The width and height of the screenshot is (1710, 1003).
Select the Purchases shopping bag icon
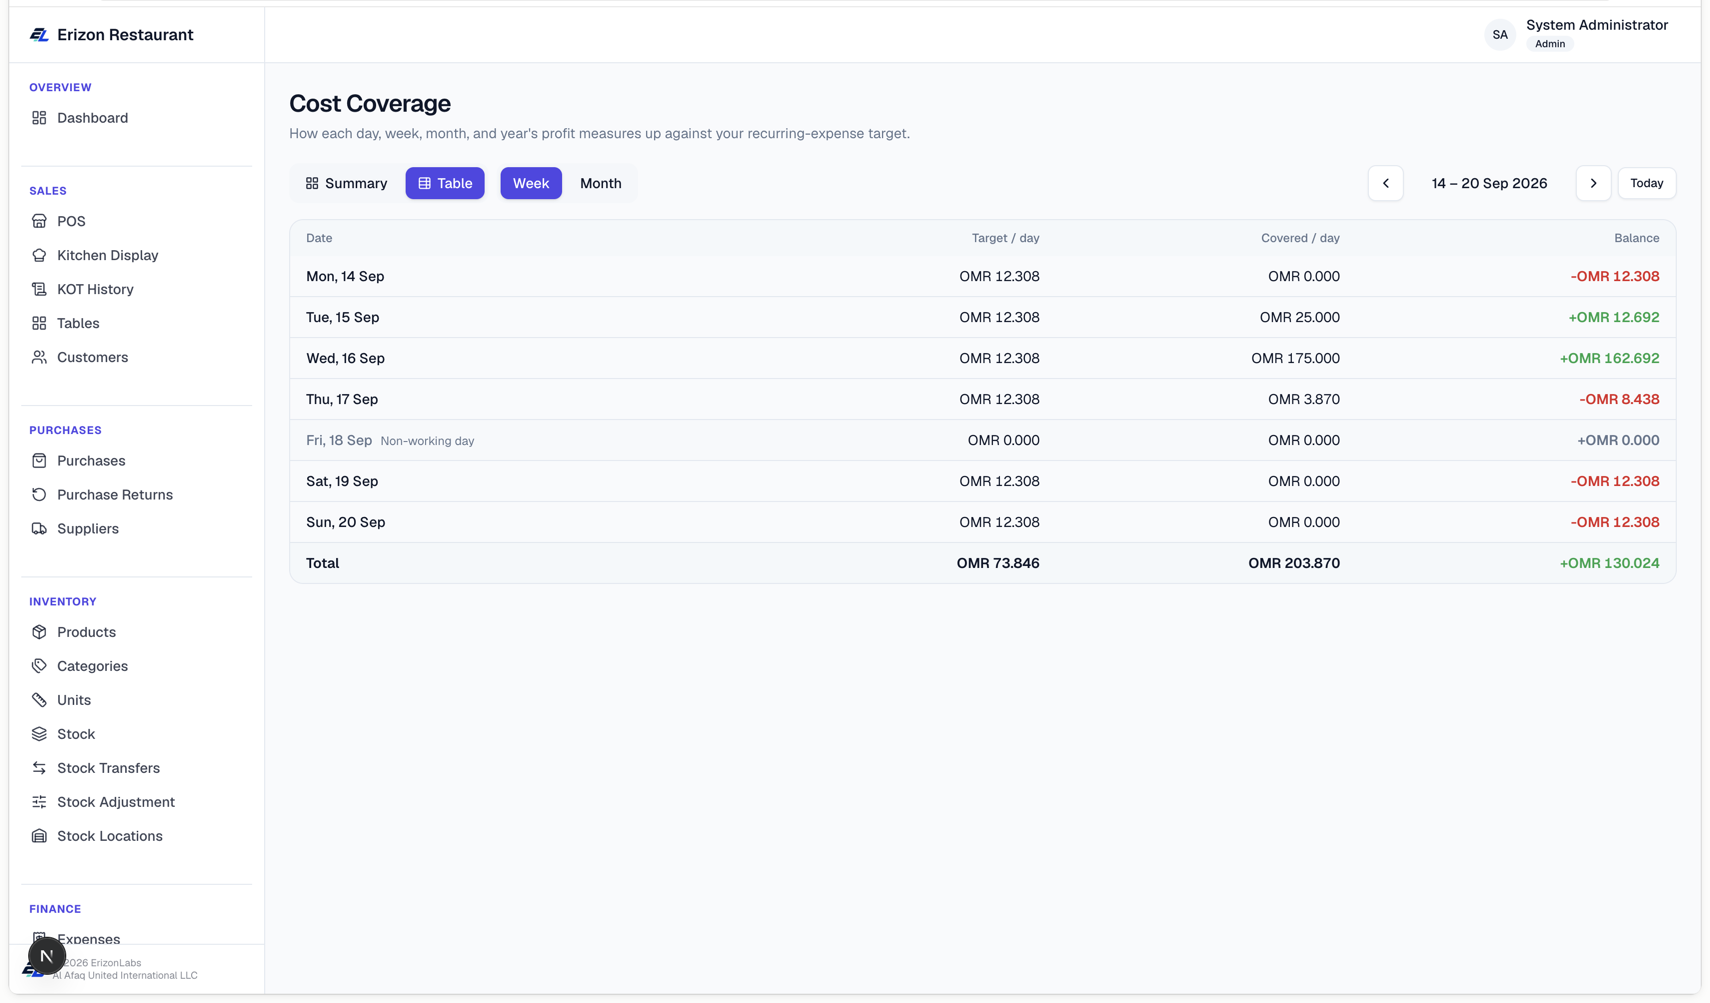39,461
